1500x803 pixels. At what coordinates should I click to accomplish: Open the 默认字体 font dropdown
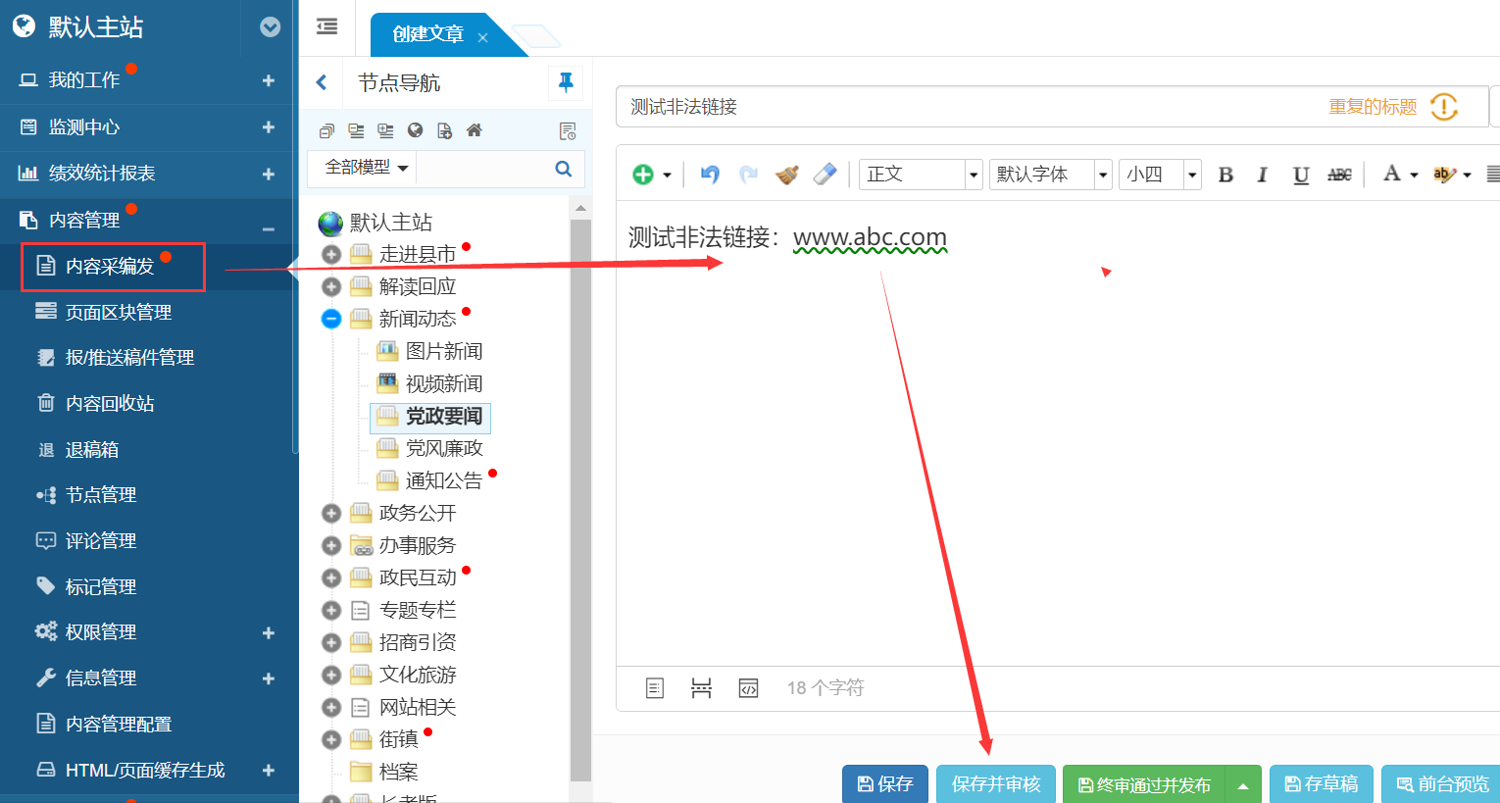[x=1050, y=174]
